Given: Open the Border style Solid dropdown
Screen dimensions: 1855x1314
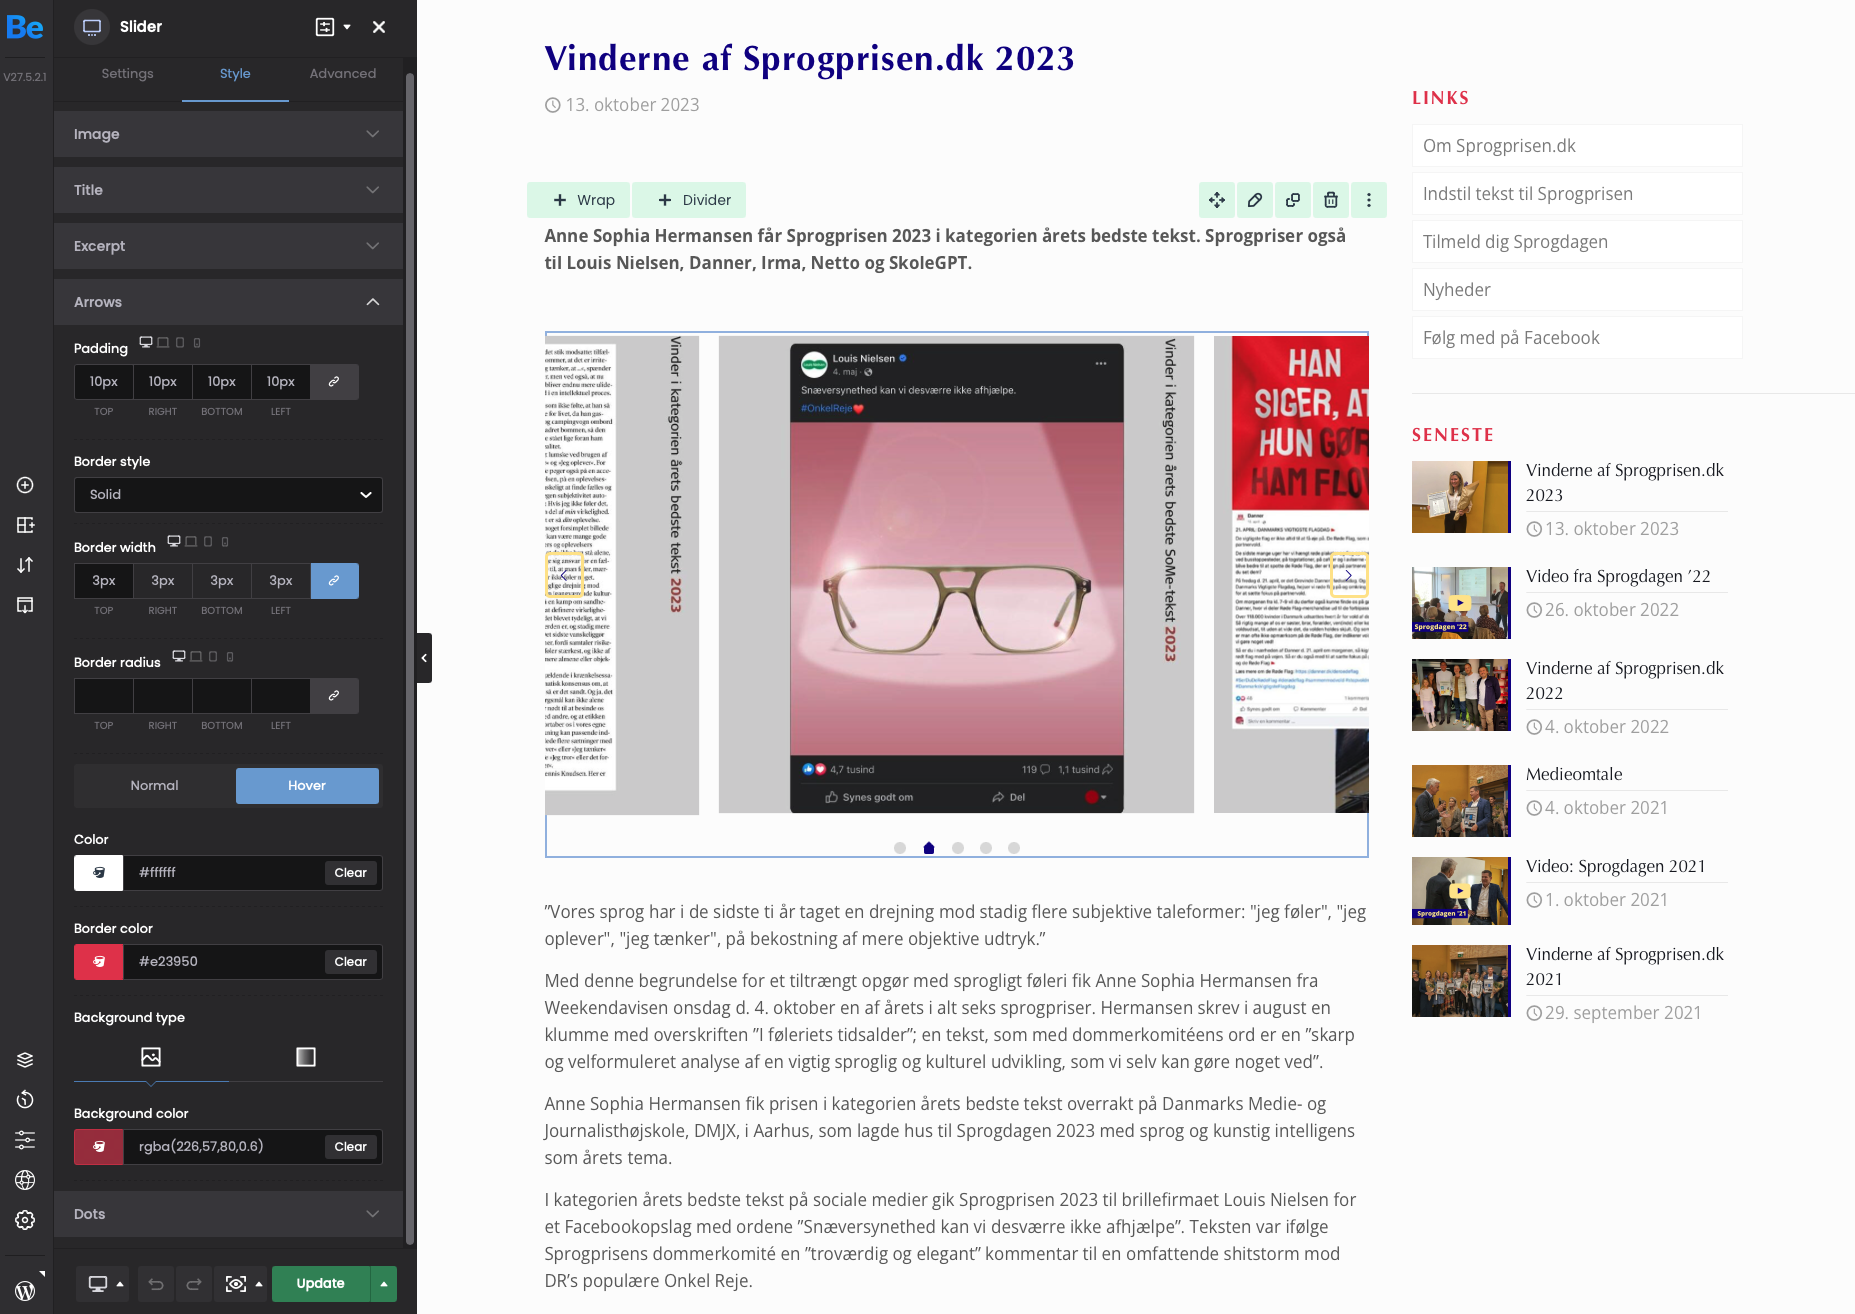Looking at the screenshot, I should pos(228,495).
